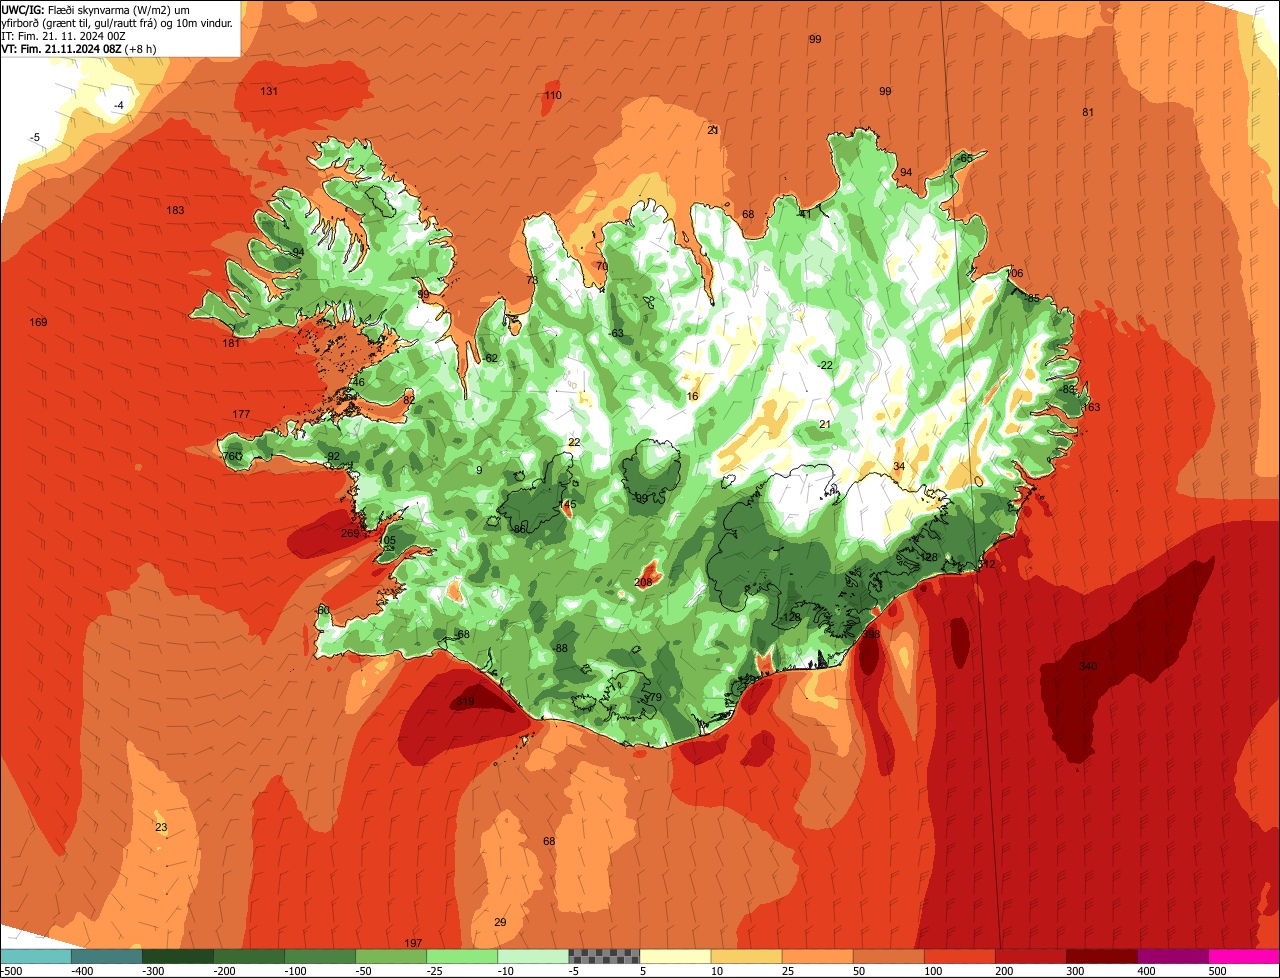
Task: Click the map value '85' on the east coast
Action: coord(1034,298)
